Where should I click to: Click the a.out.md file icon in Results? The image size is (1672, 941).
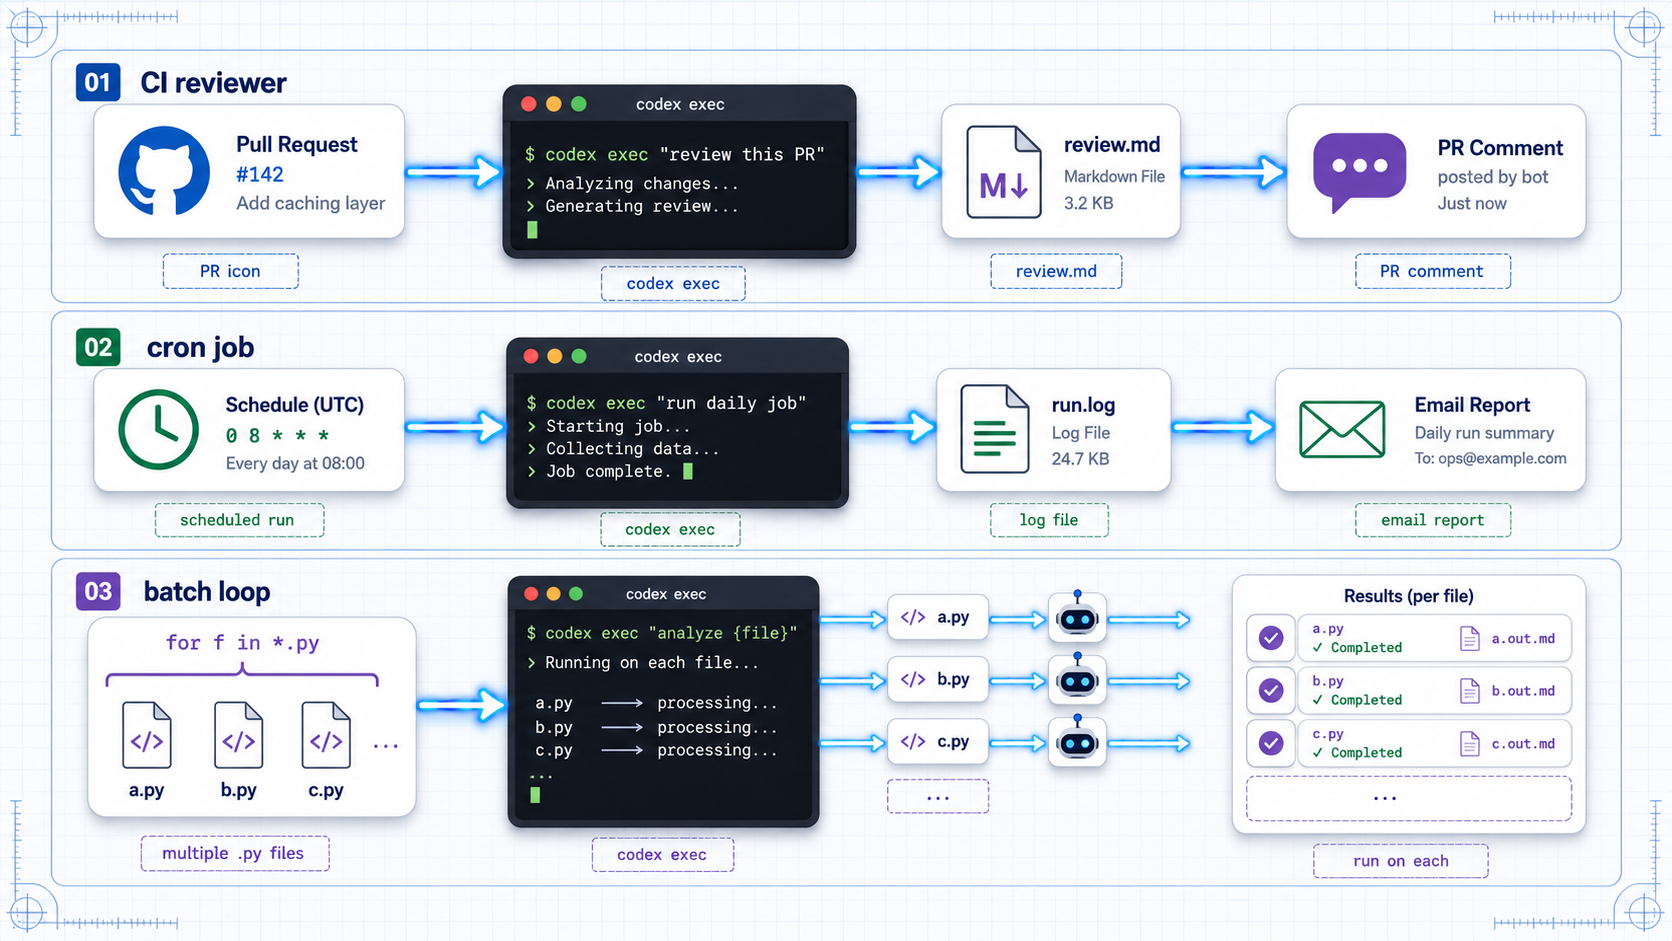(1470, 638)
